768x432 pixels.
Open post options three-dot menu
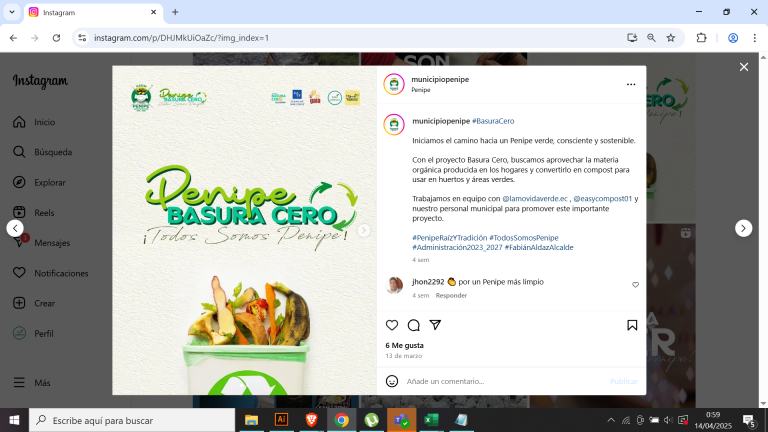[631, 85]
